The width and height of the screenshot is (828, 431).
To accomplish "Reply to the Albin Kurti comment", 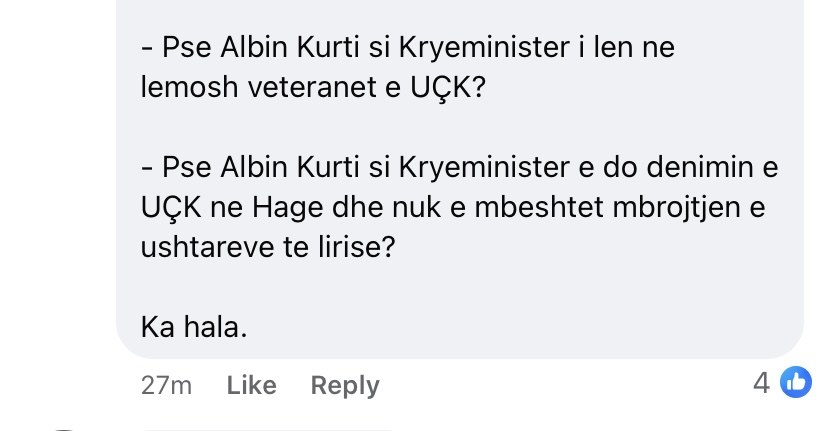I will point(345,385).
